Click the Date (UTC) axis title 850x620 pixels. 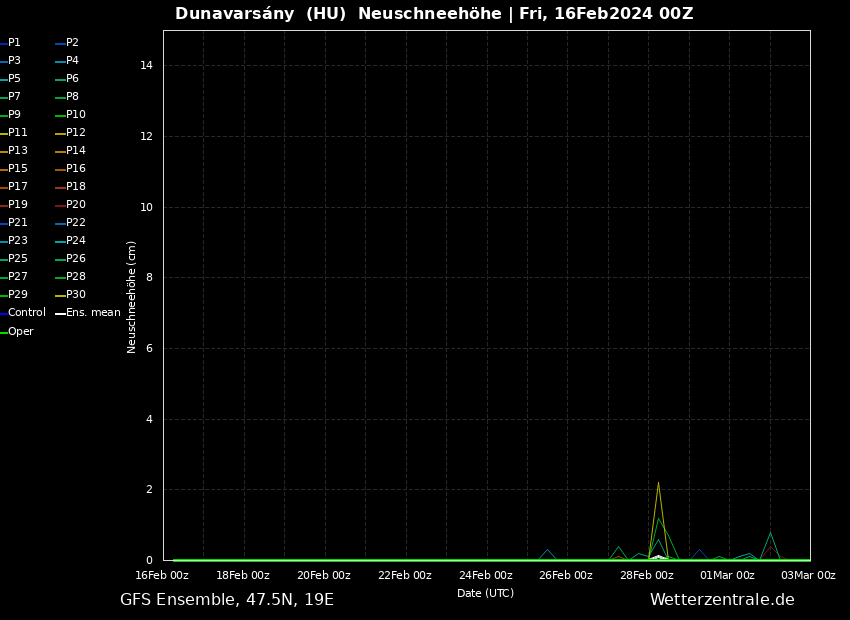(485, 594)
